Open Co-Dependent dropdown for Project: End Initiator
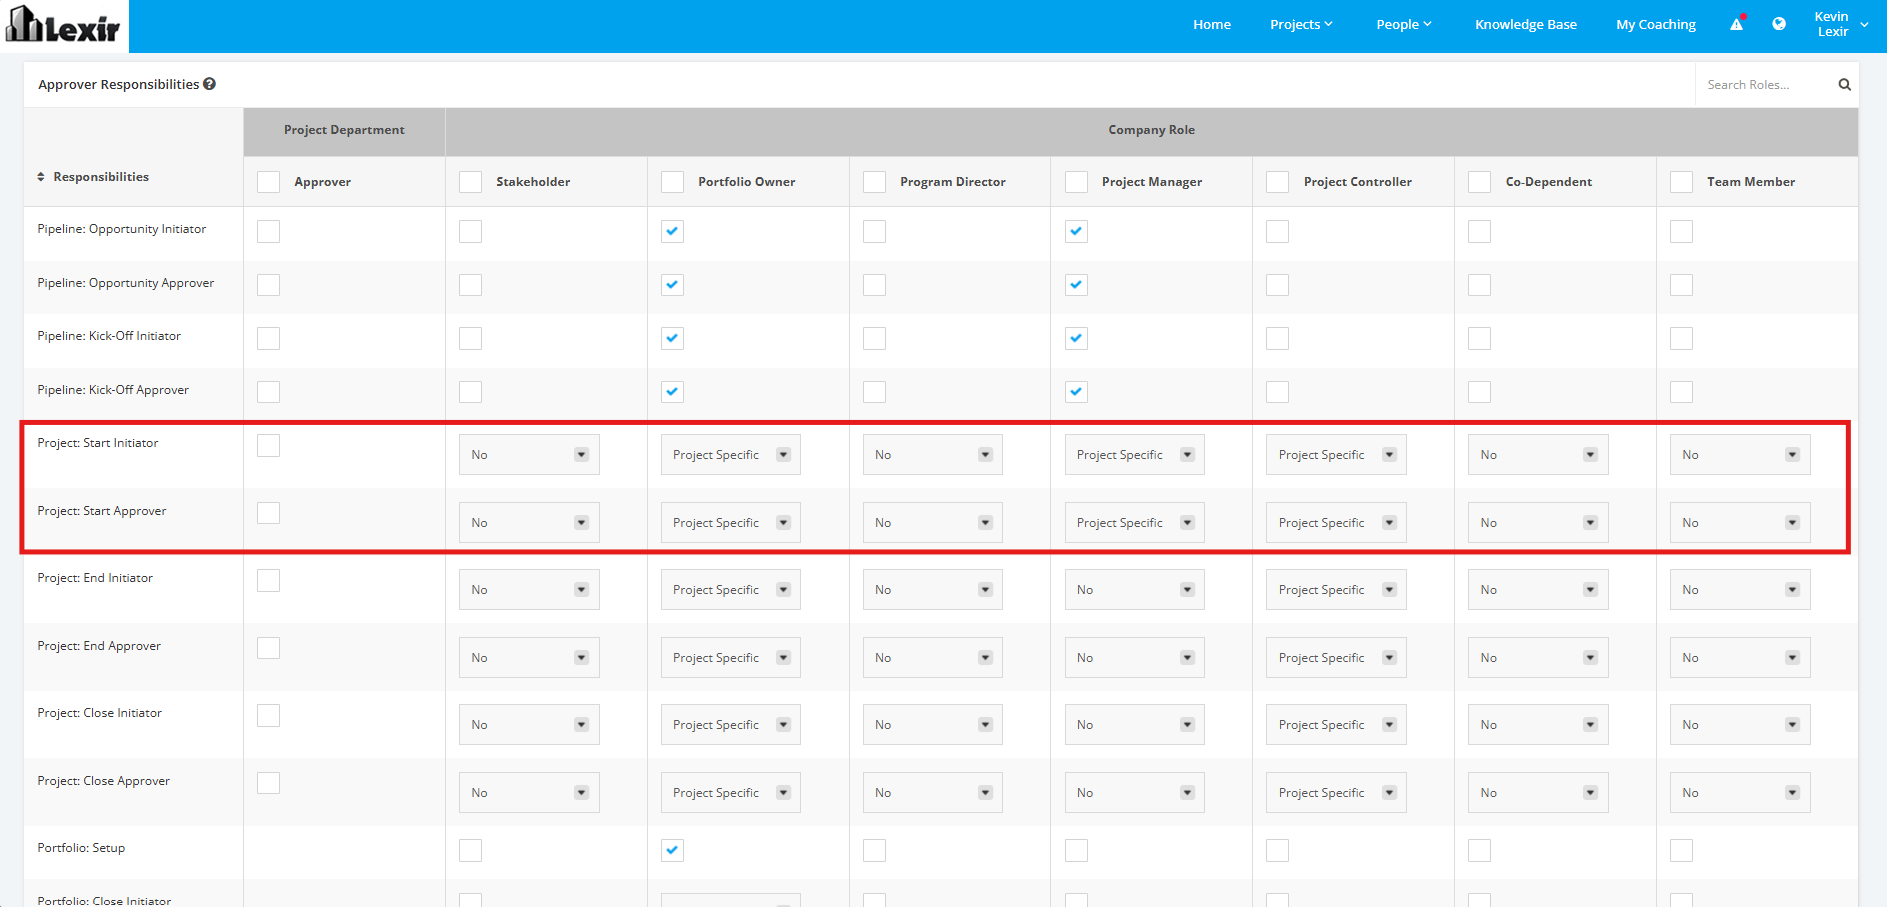Image resolution: width=1887 pixels, height=907 pixels. (1538, 590)
